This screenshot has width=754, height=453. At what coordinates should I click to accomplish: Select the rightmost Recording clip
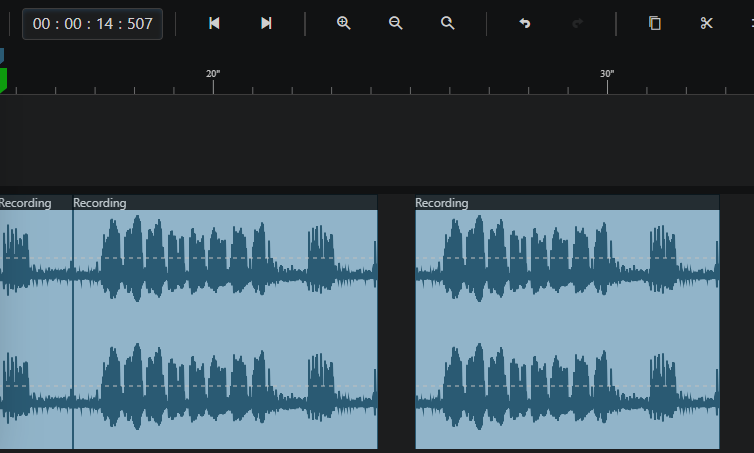click(567, 322)
